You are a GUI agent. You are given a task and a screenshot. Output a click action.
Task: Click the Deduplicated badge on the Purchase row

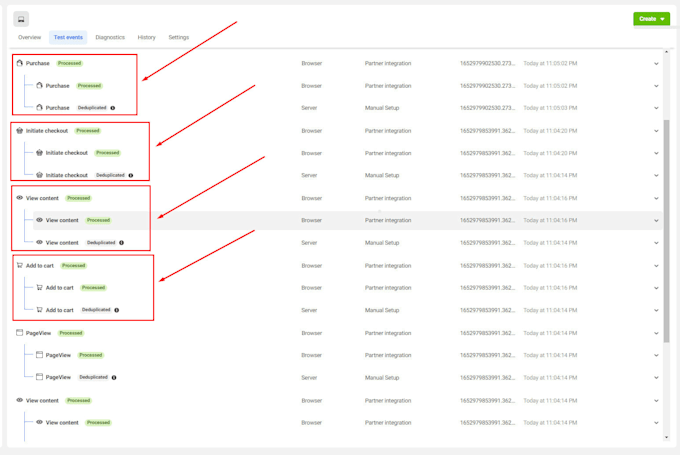coord(92,108)
